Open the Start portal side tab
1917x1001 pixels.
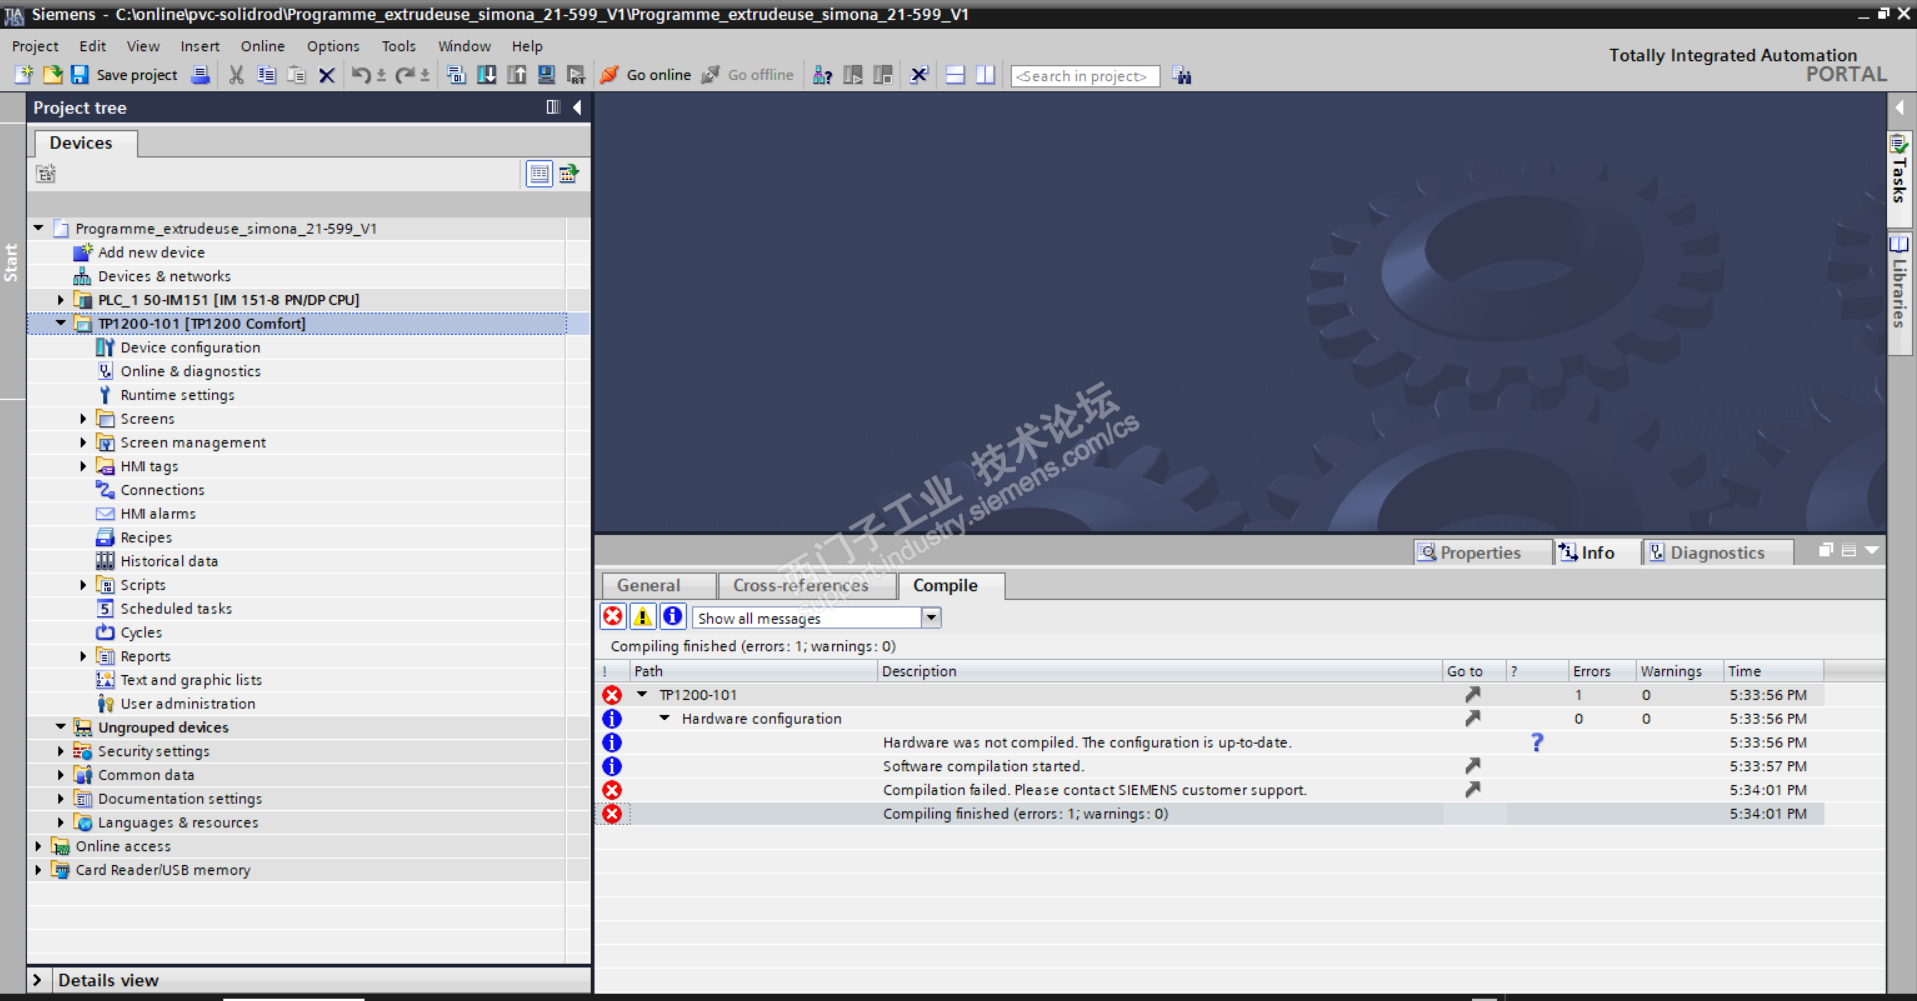click(12, 262)
